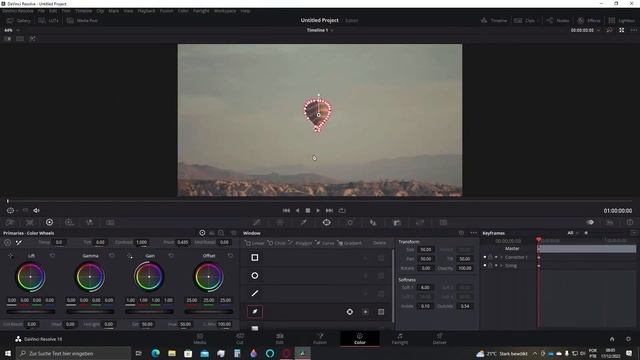The height and width of the screenshot is (360, 640).
Task: Open the File menu
Action: [x=41, y=11]
